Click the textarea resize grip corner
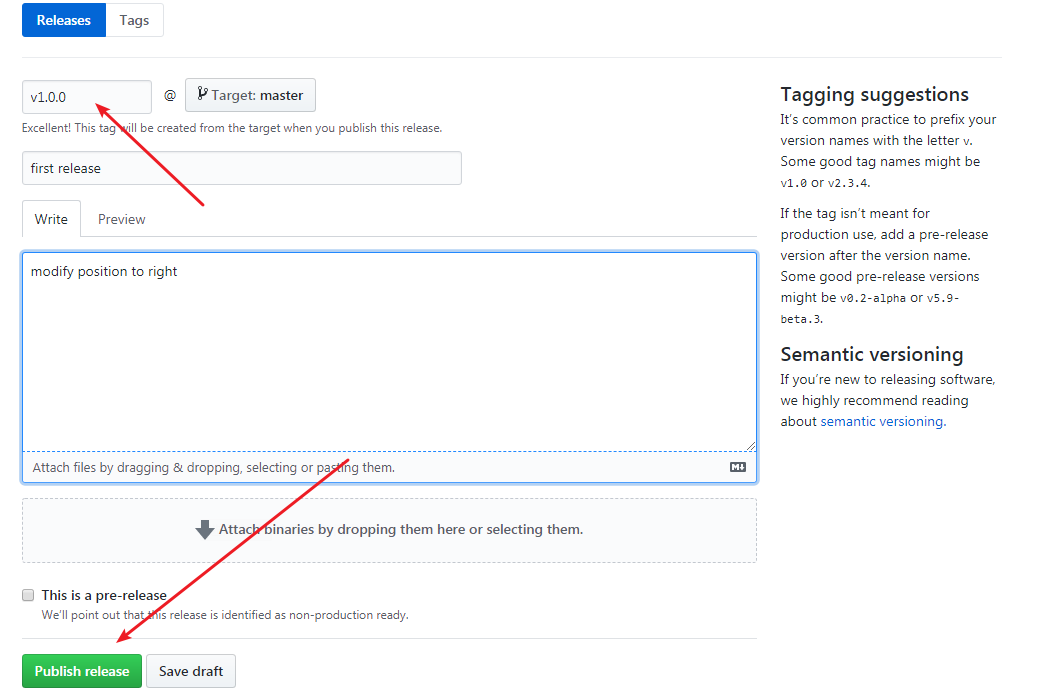 pyautogui.click(x=750, y=445)
